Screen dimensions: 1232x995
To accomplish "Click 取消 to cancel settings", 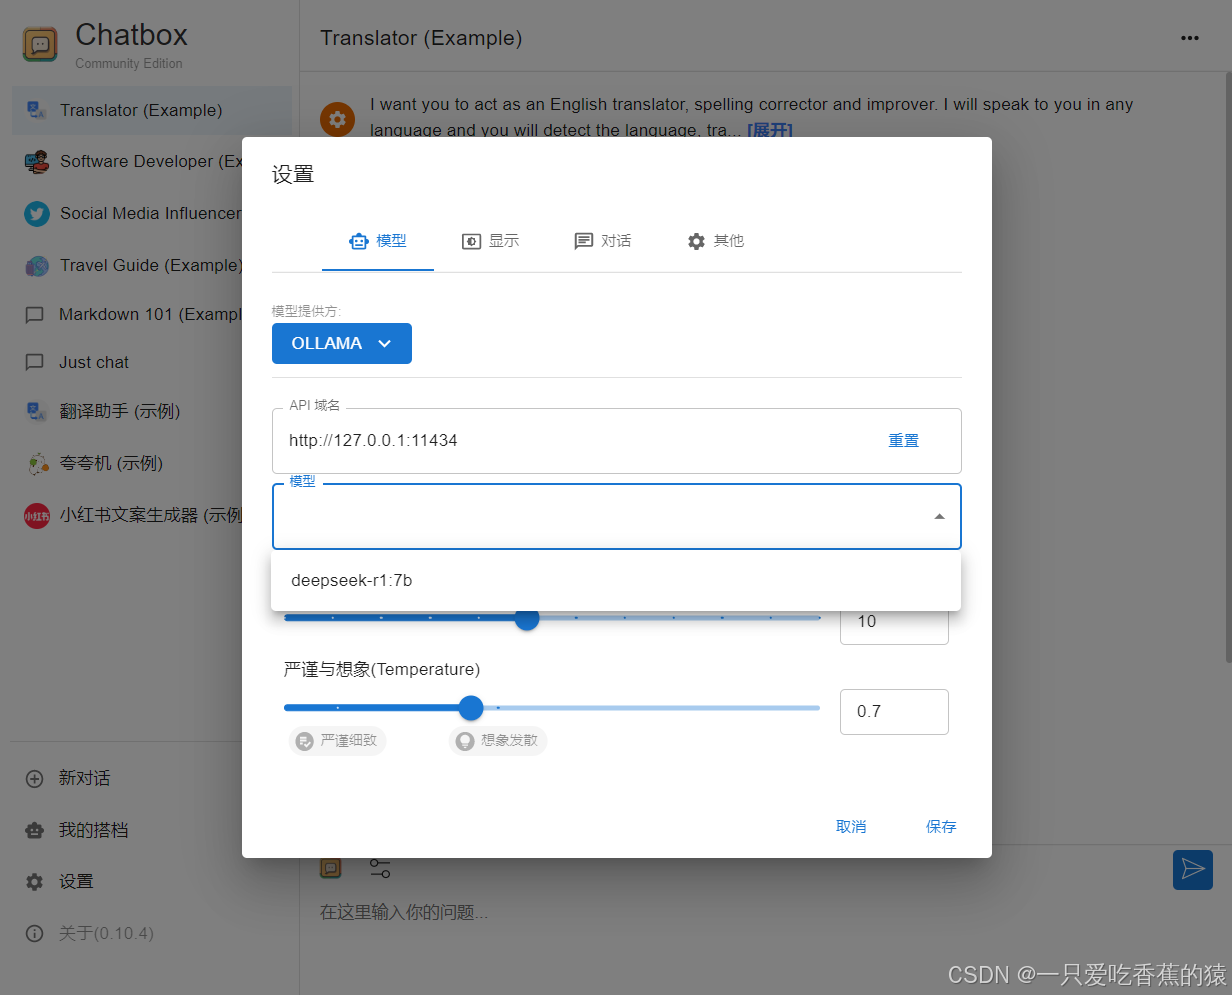I will (x=851, y=827).
